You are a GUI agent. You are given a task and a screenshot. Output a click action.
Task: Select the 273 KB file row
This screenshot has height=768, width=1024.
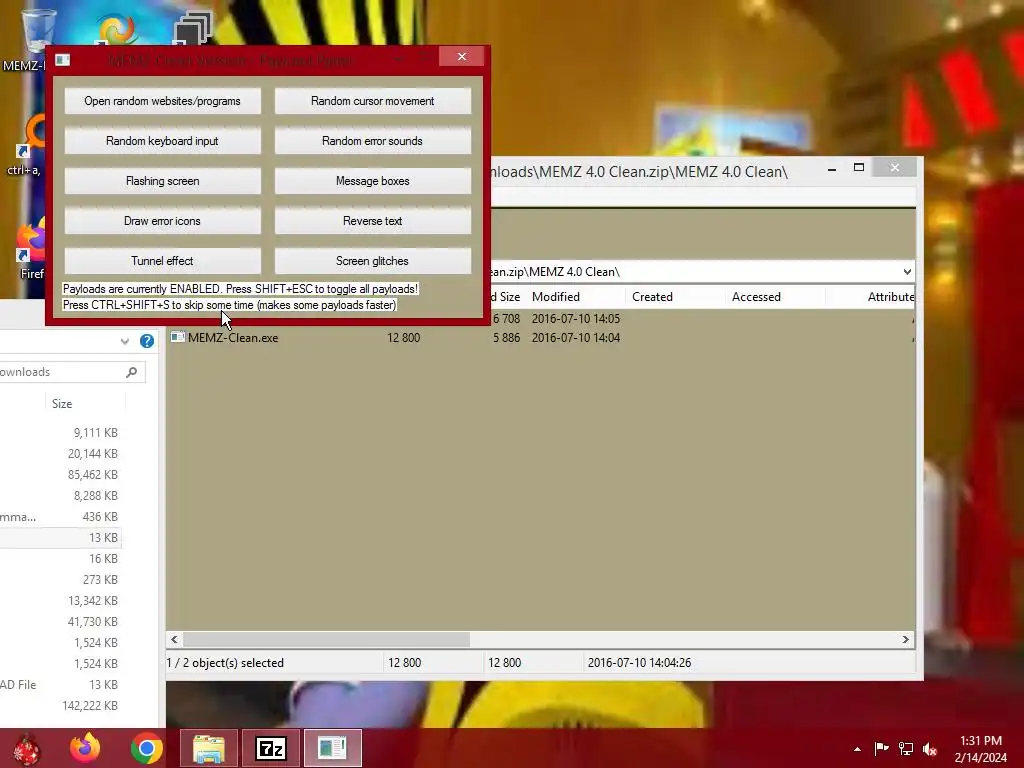(x=60, y=579)
